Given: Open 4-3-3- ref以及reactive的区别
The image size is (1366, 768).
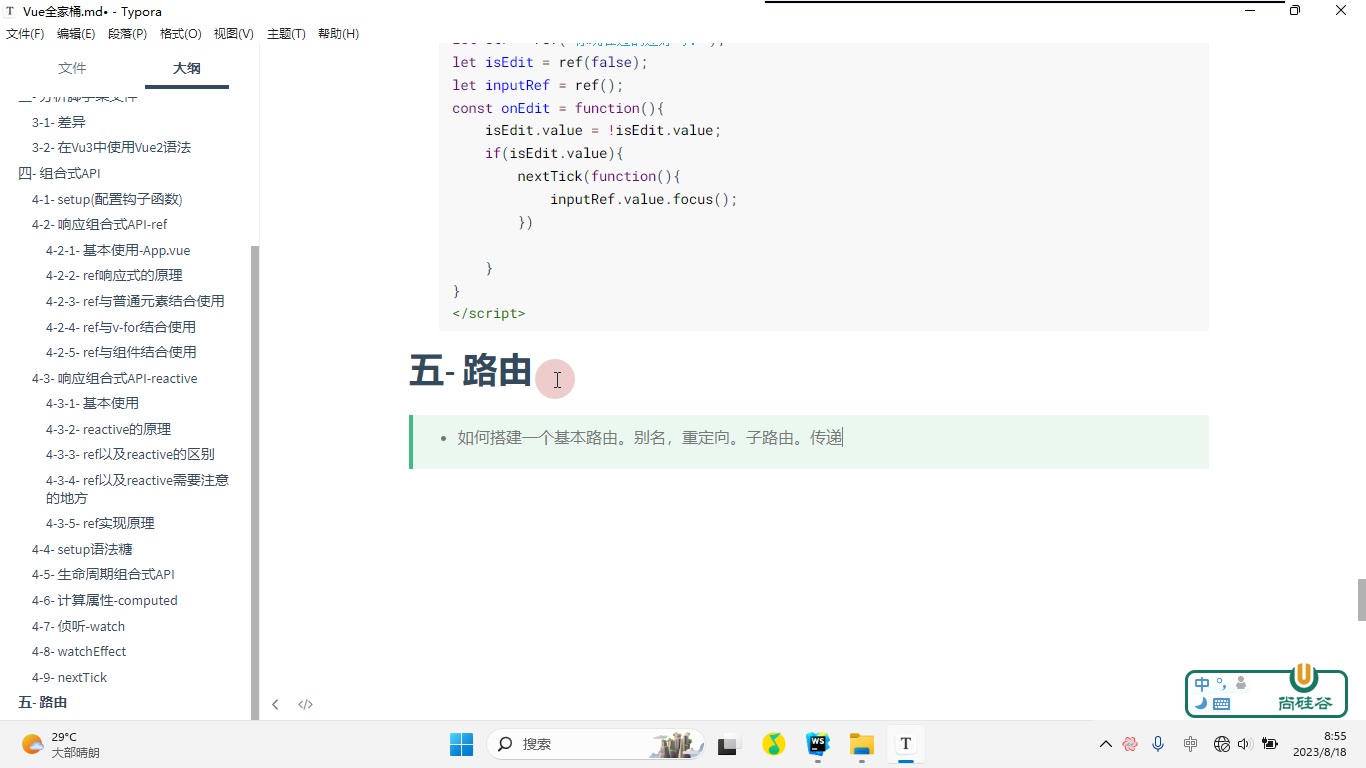Looking at the screenshot, I should tap(130, 454).
